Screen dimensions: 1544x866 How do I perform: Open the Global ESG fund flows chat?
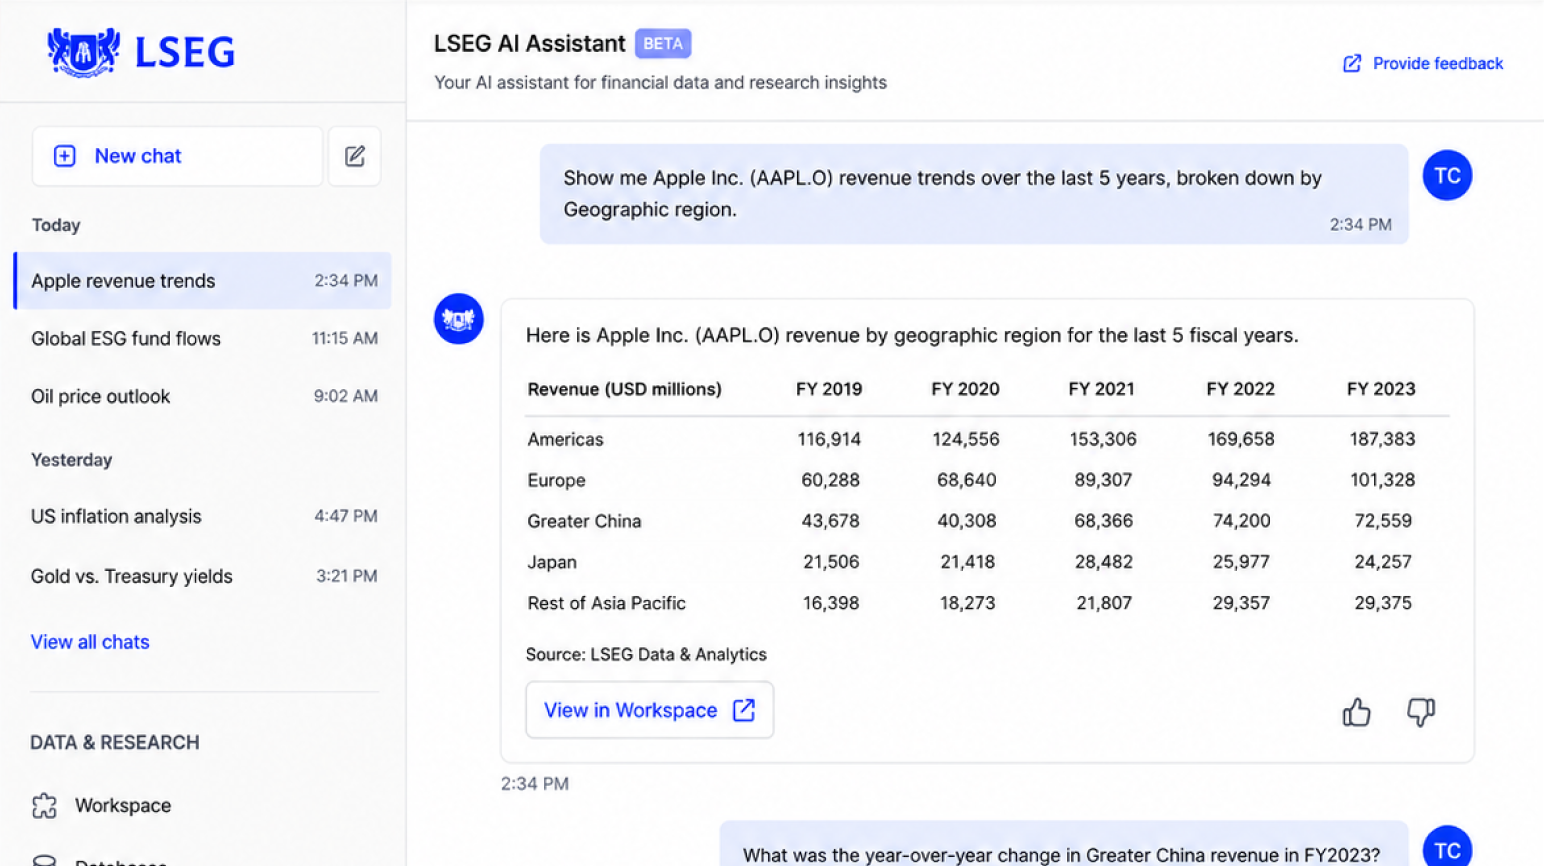[x=203, y=339]
